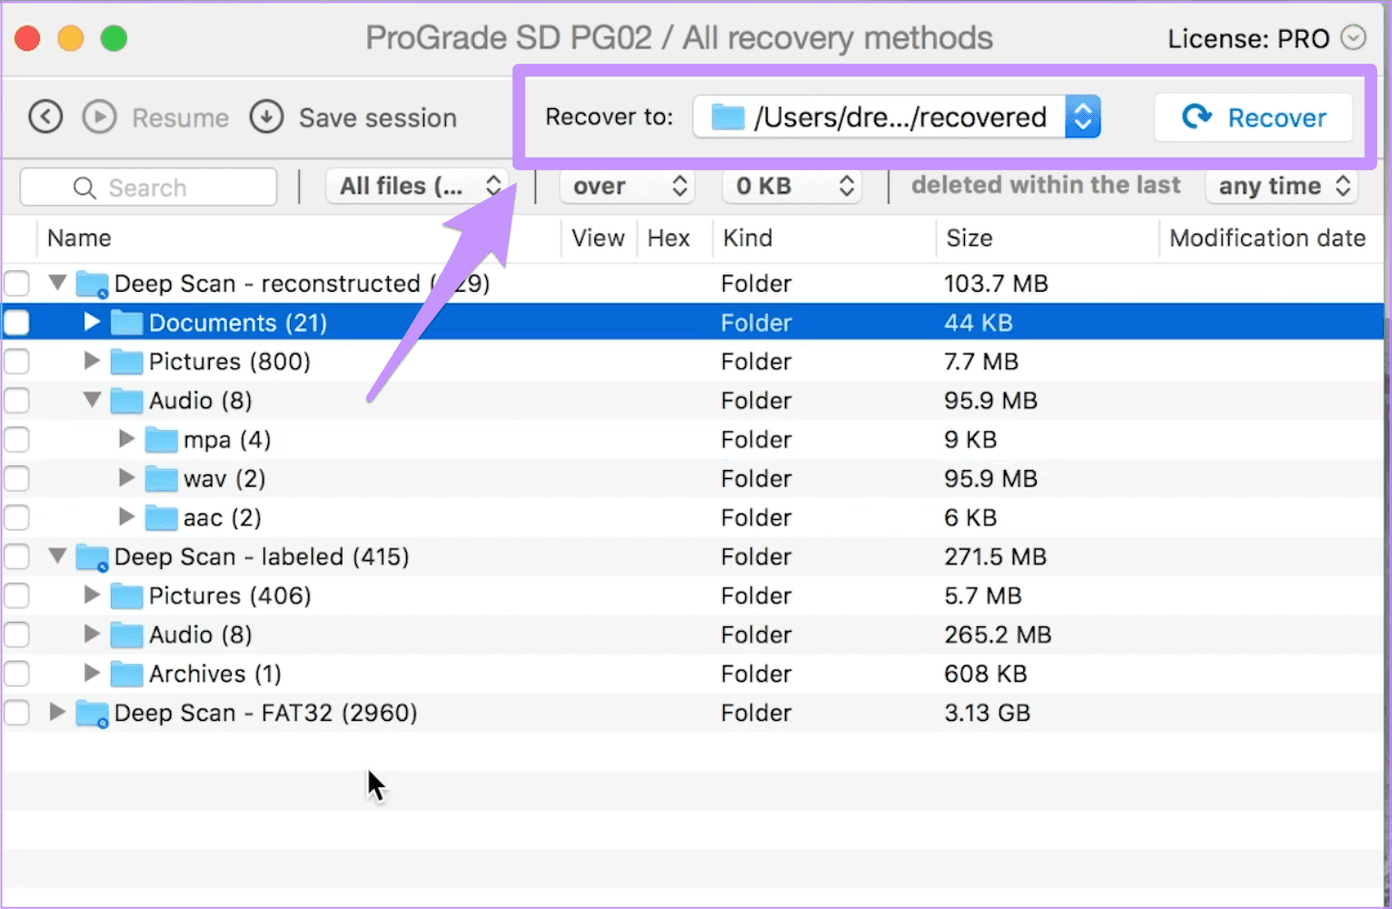Check the Deep Scan - reconstructed checkbox
The height and width of the screenshot is (909, 1392).
click(x=17, y=284)
